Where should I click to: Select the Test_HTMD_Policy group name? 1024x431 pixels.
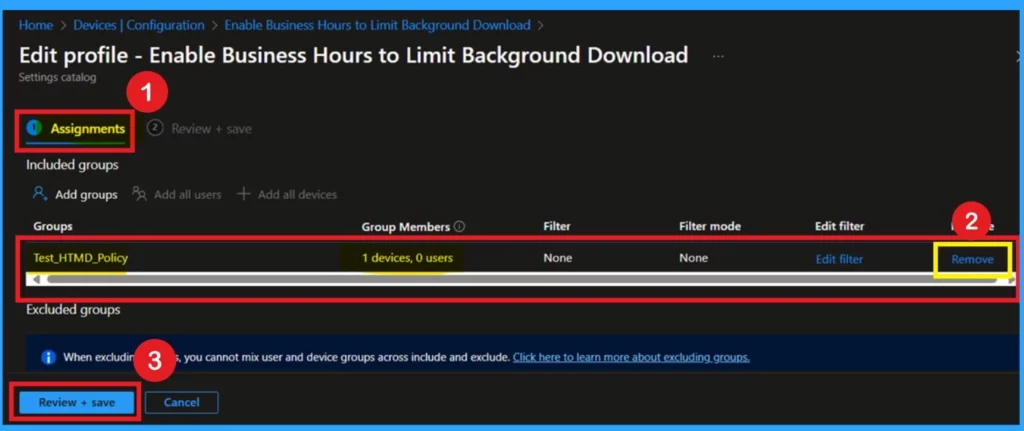coord(81,258)
